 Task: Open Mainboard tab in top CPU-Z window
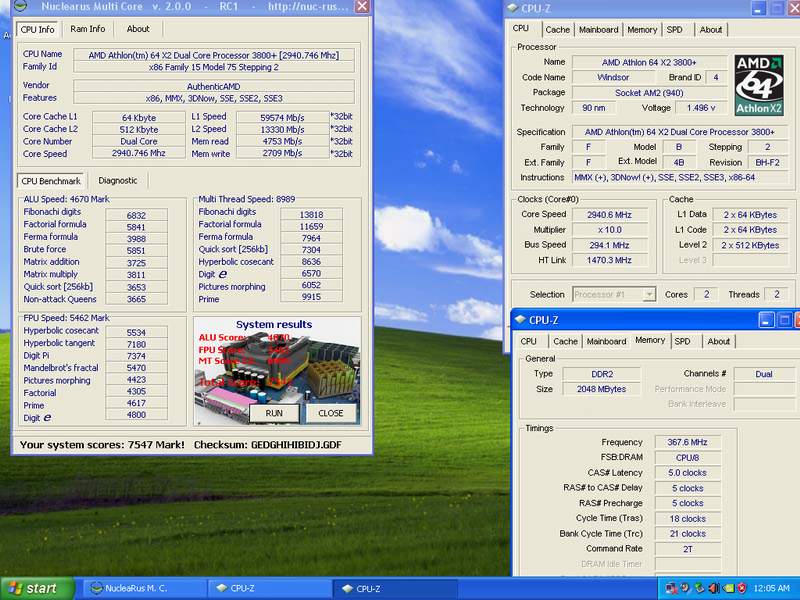coord(598,30)
